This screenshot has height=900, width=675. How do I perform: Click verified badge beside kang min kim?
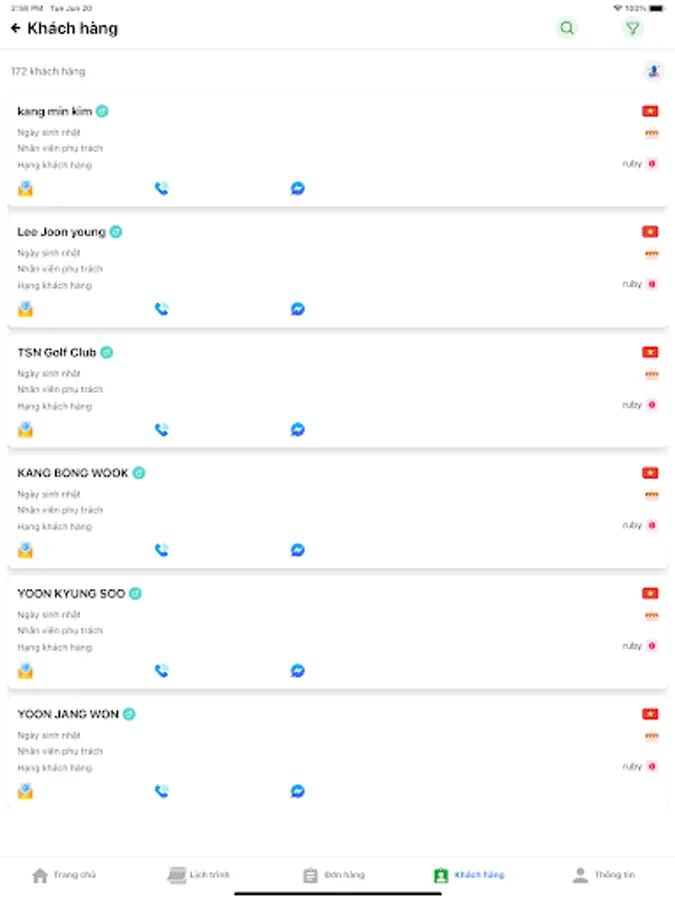(x=102, y=111)
